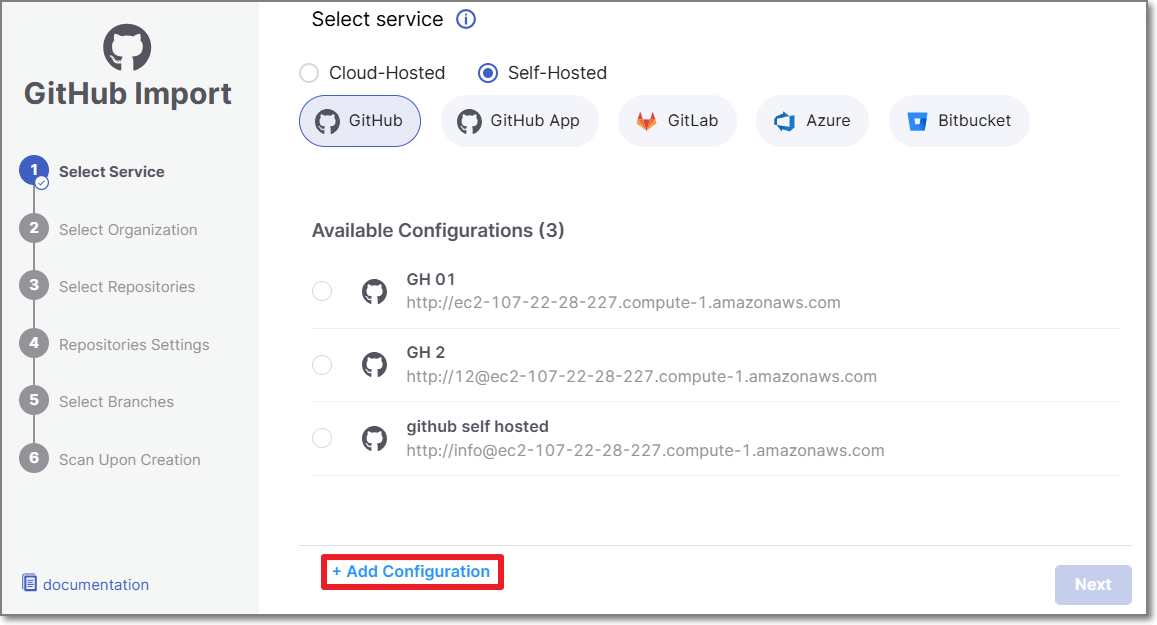Go to step 2 Select Organization
Screen dimensions: 1157x625
(x=128, y=230)
